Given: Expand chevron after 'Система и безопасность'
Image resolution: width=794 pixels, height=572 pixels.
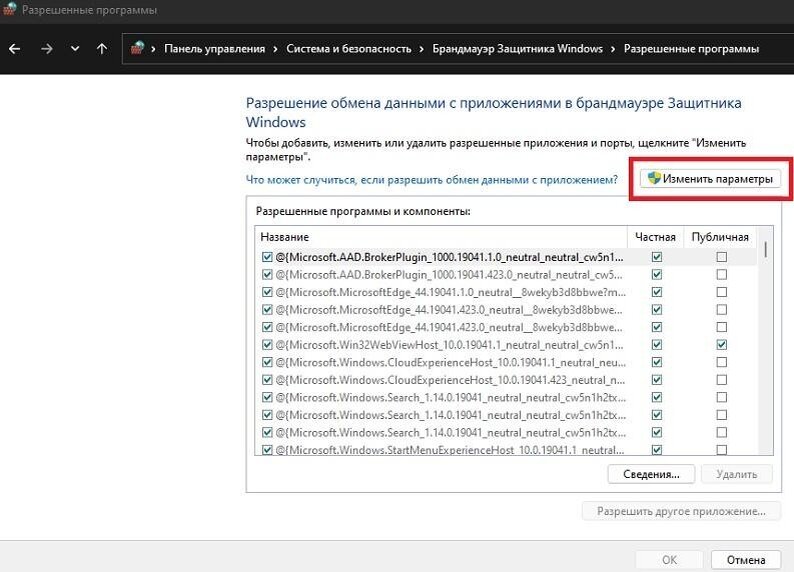Looking at the screenshot, I should 421,49.
